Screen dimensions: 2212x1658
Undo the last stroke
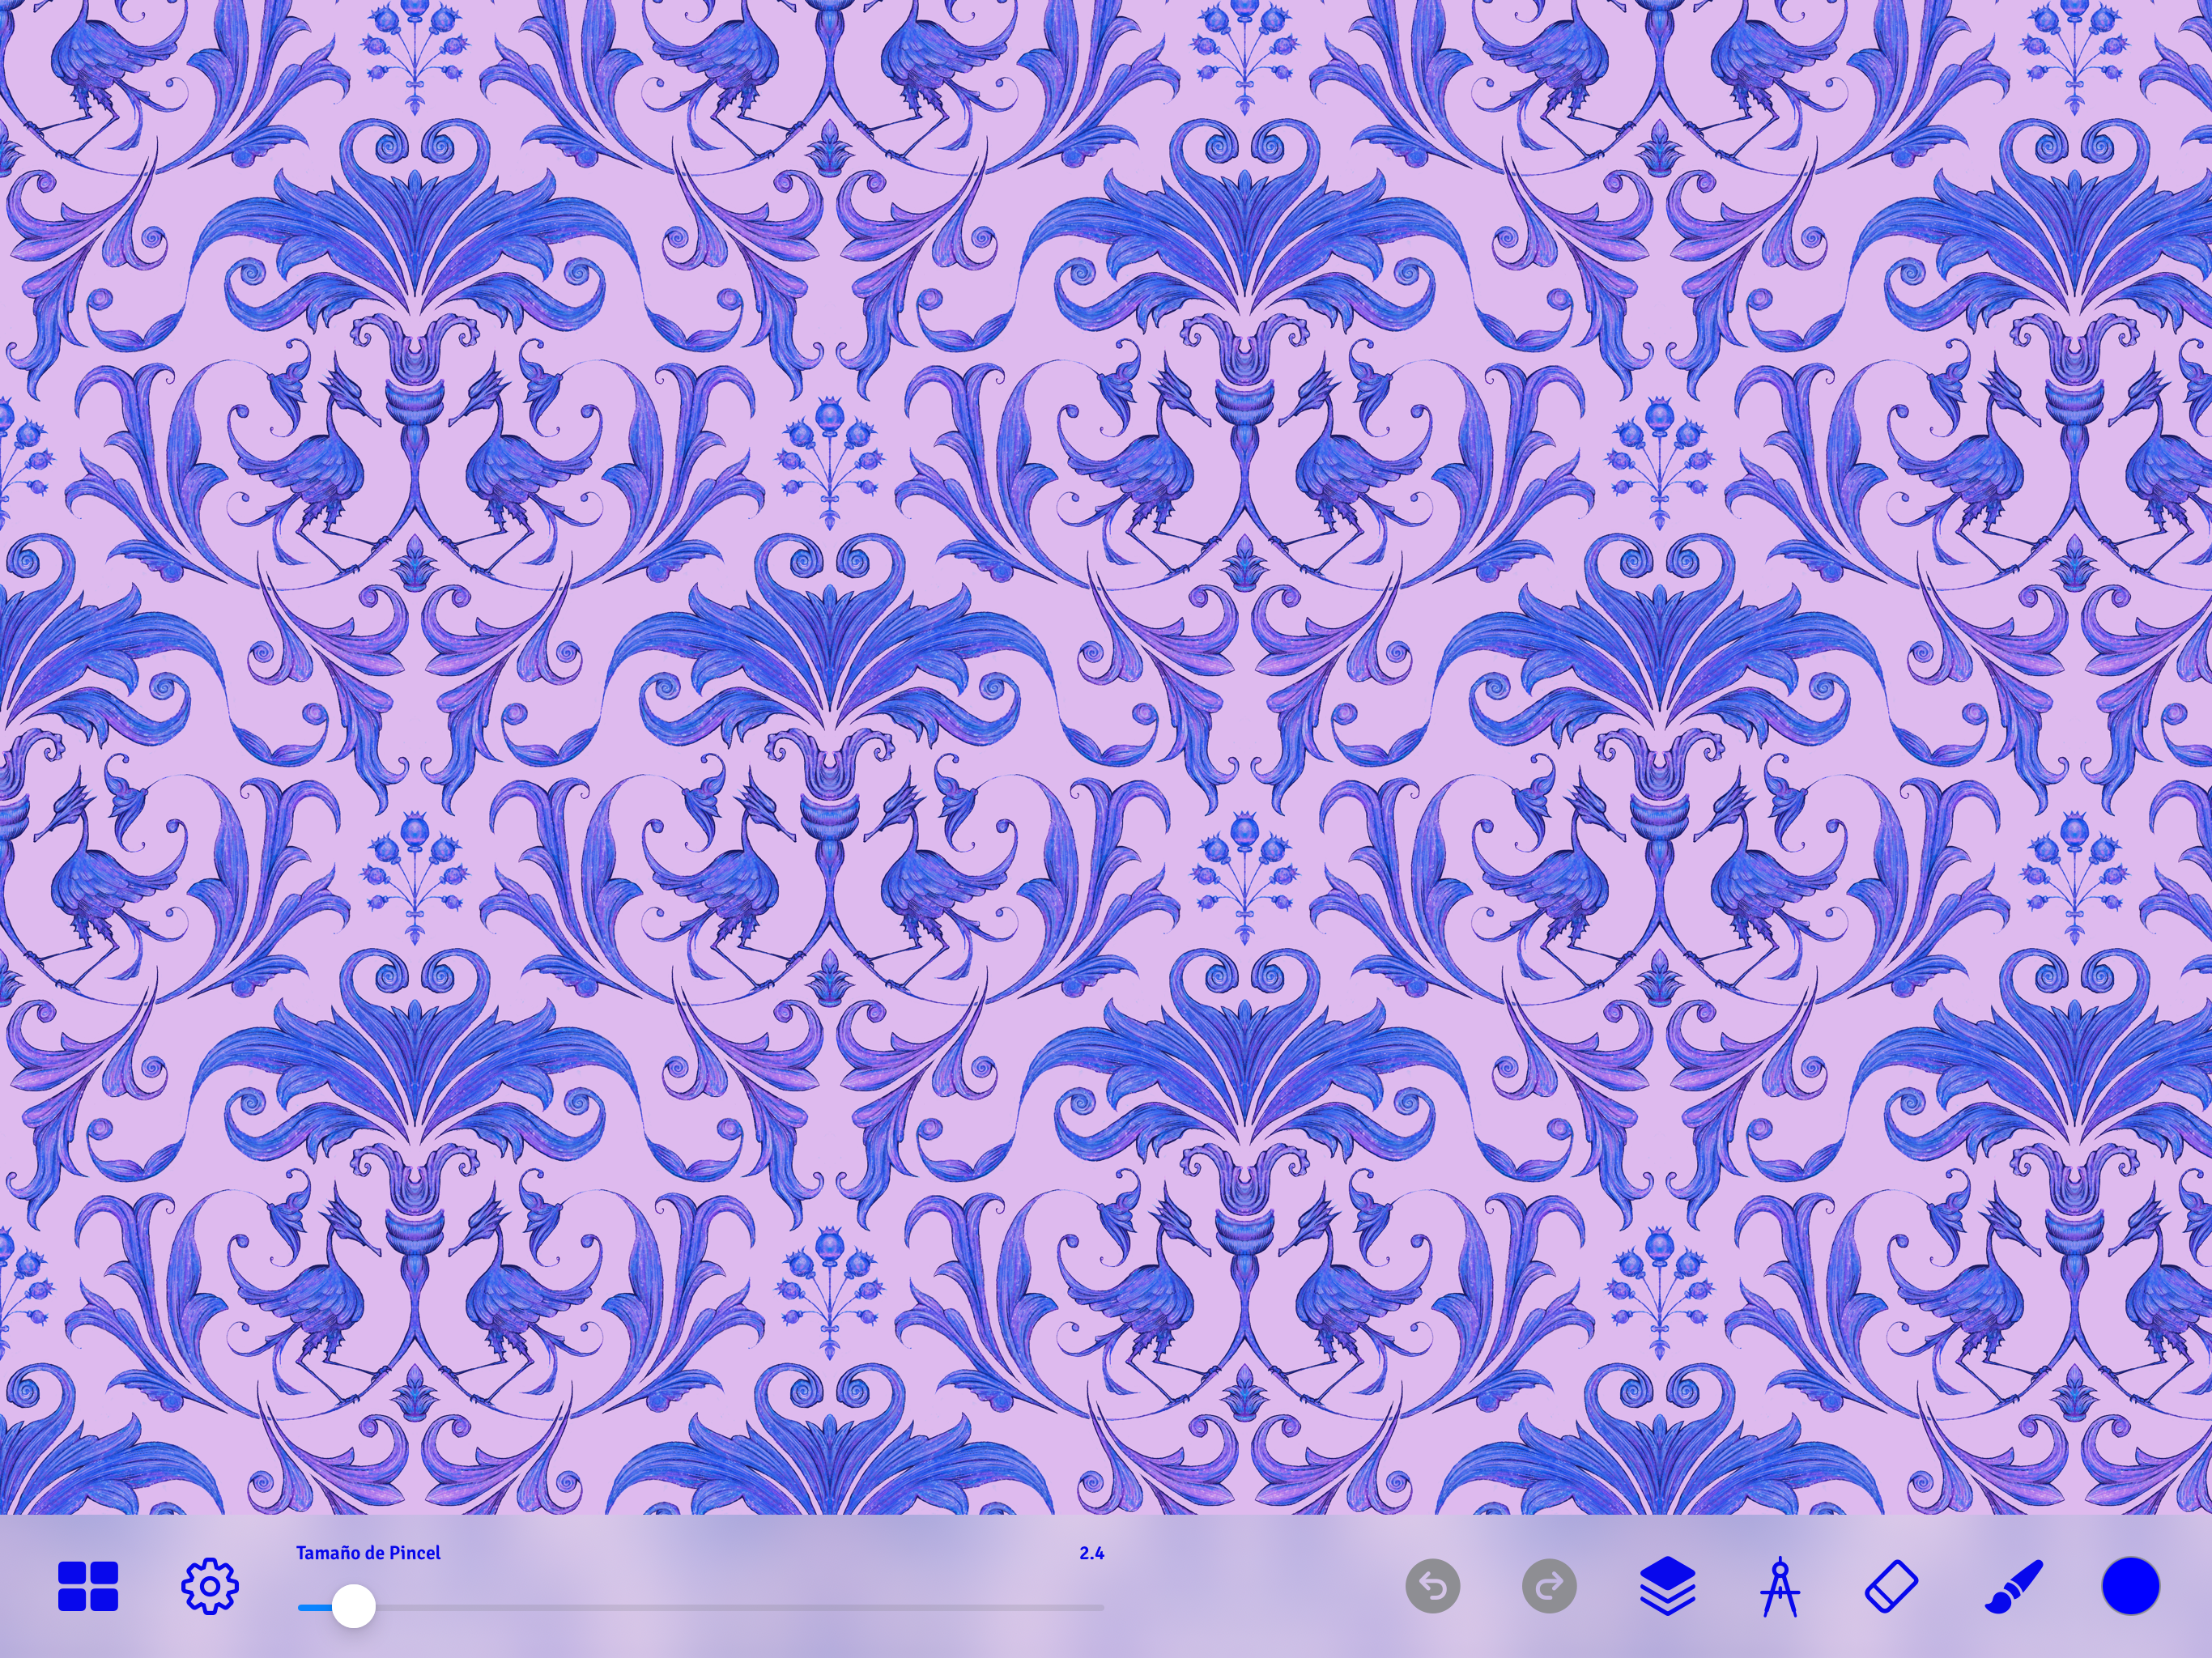(x=1433, y=1586)
